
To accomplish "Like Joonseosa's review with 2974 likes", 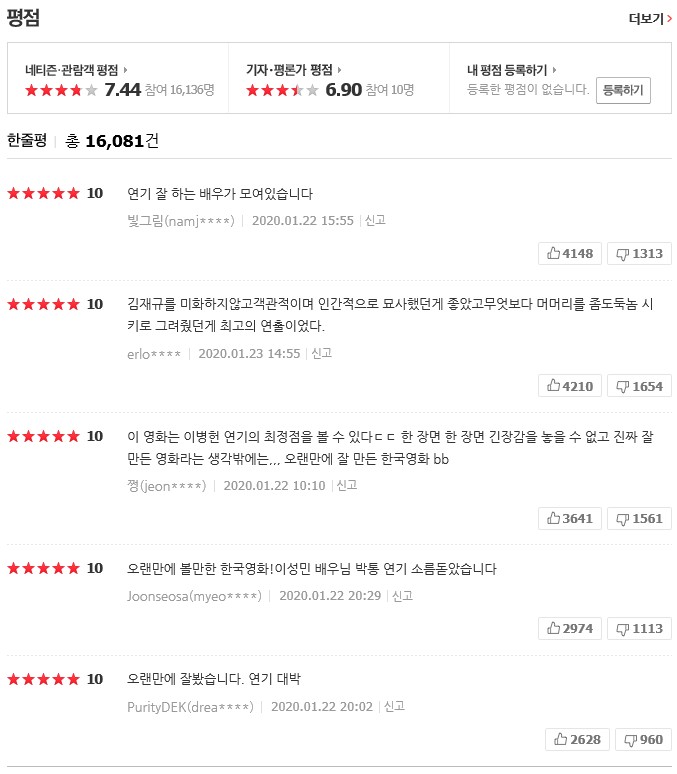I will [x=569, y=628].
